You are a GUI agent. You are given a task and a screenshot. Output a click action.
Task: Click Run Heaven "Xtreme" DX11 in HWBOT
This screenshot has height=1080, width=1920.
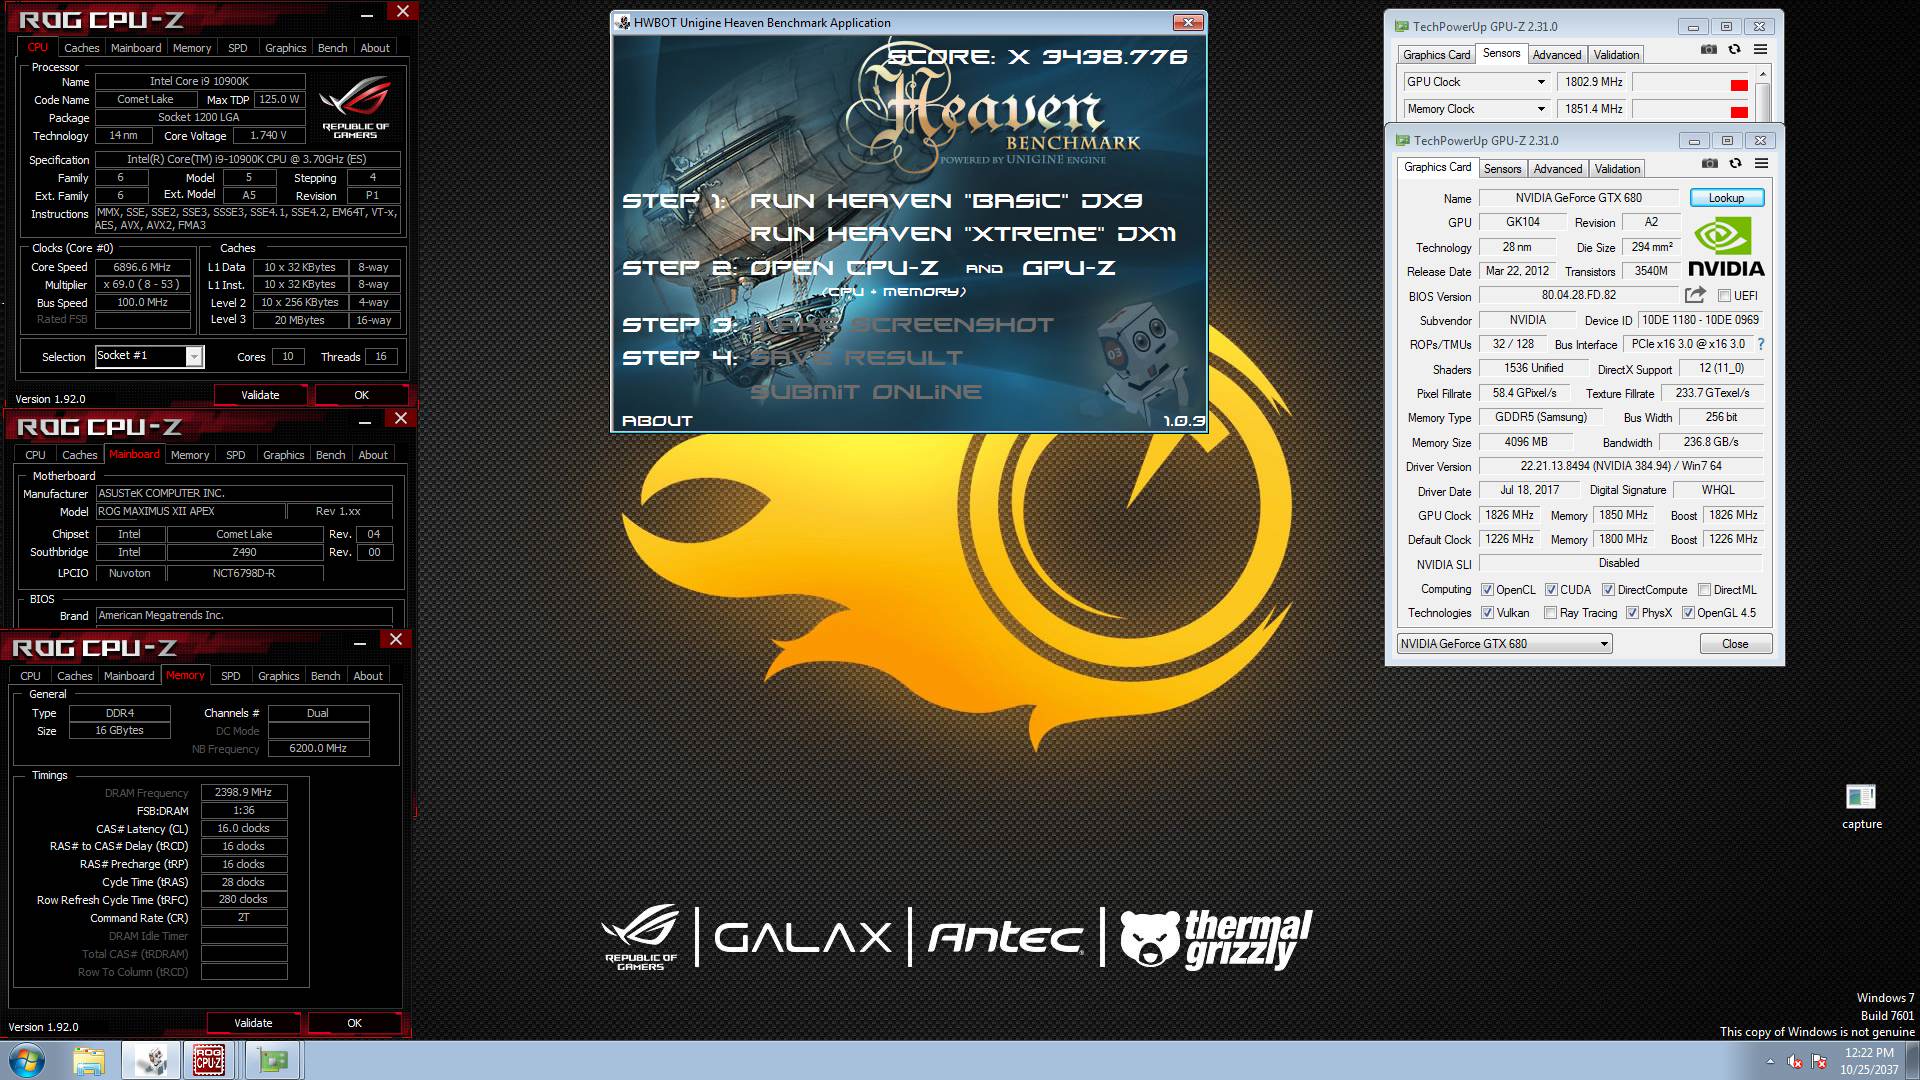click(963, 234)
